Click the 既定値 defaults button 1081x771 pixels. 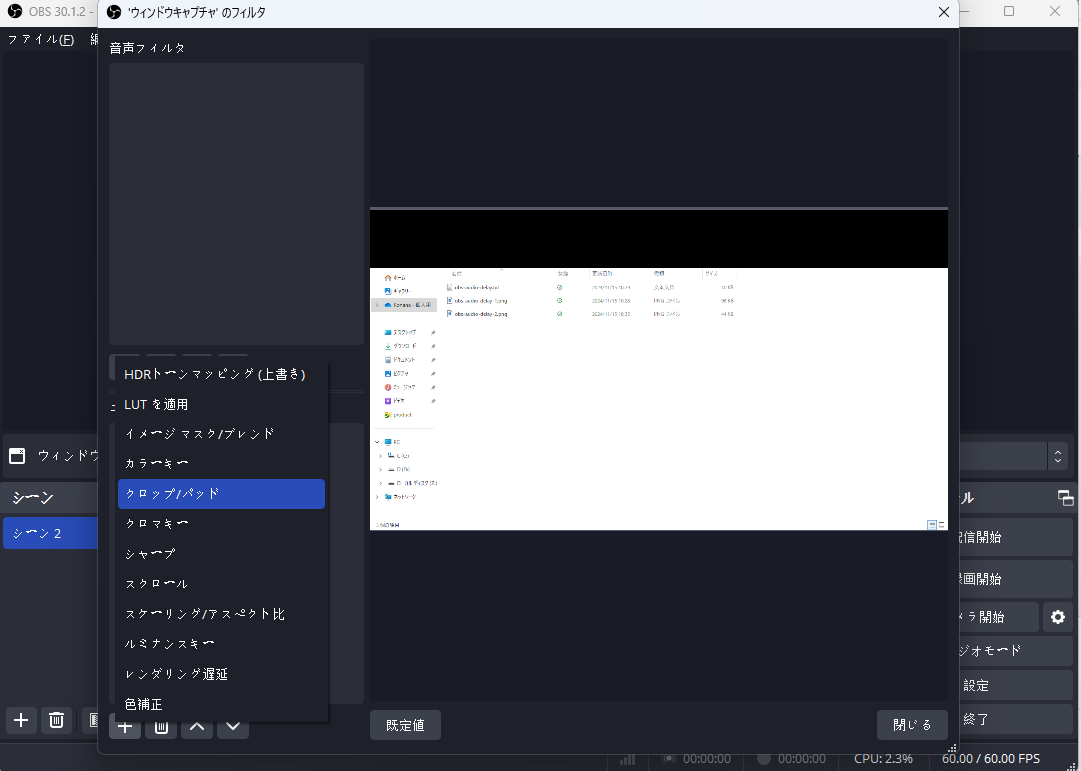click(x=405, y=725)
